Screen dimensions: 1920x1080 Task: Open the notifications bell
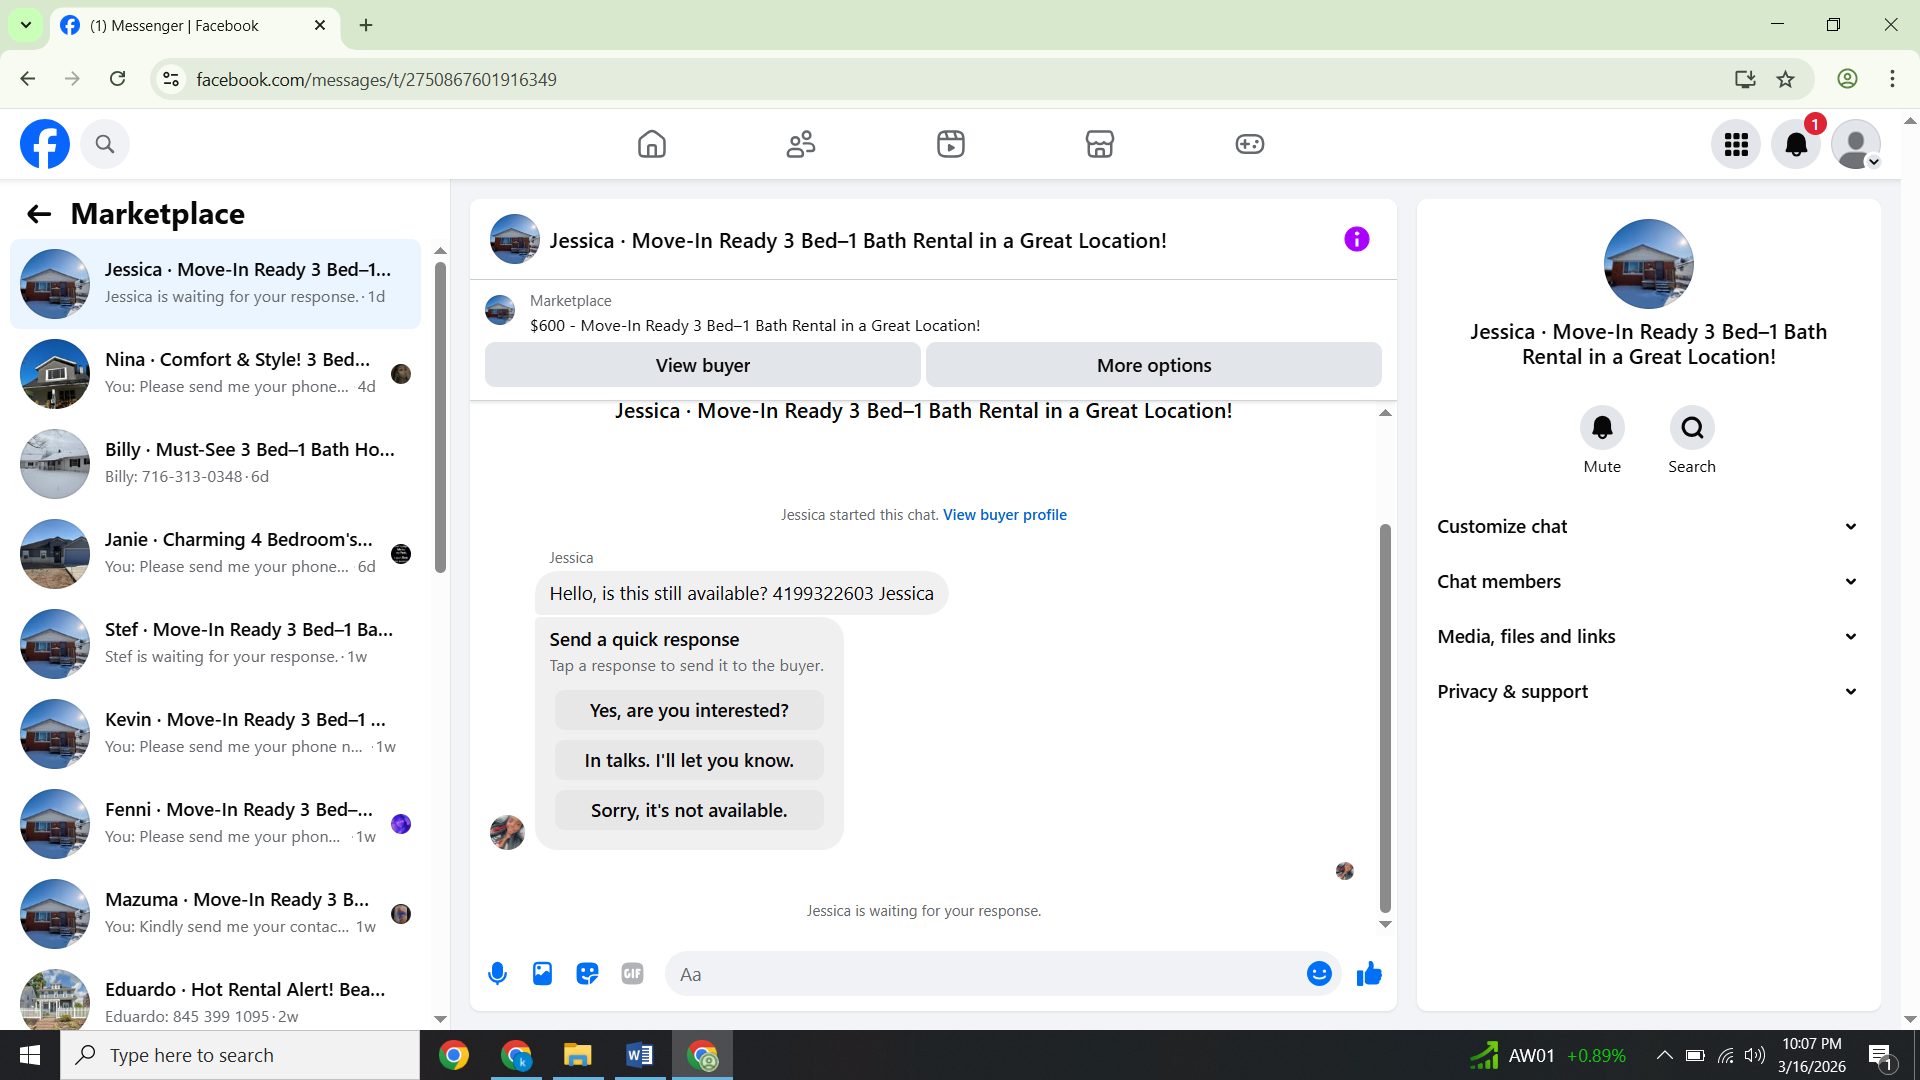[1796, 144]
